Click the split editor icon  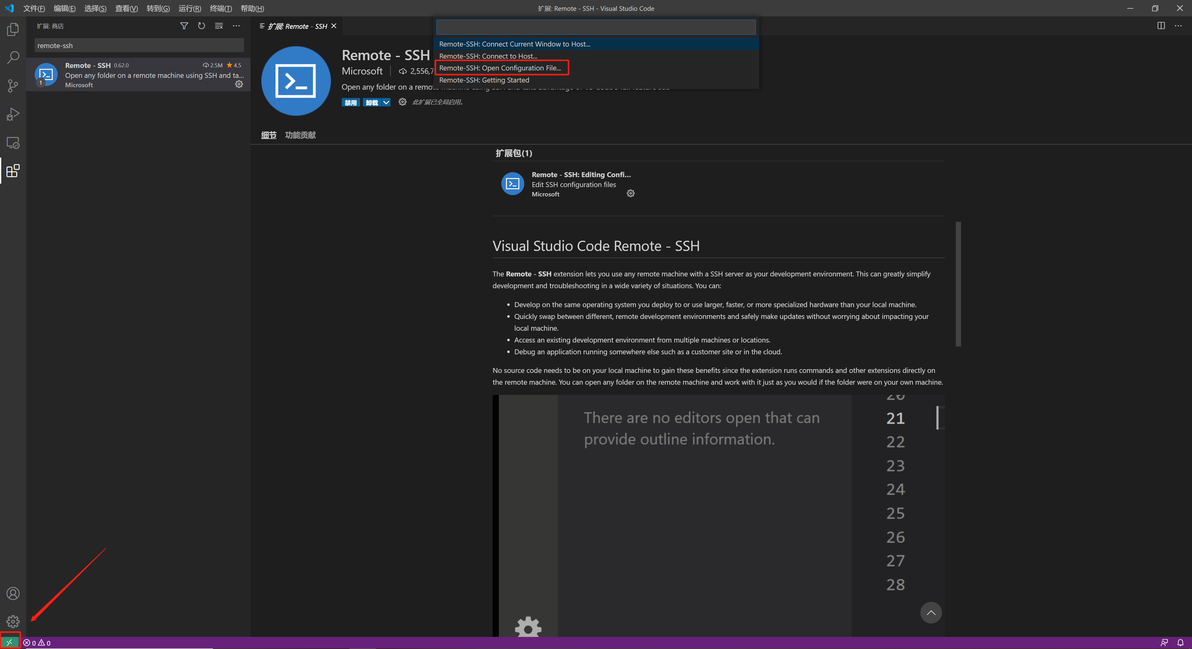(1161, 26)
